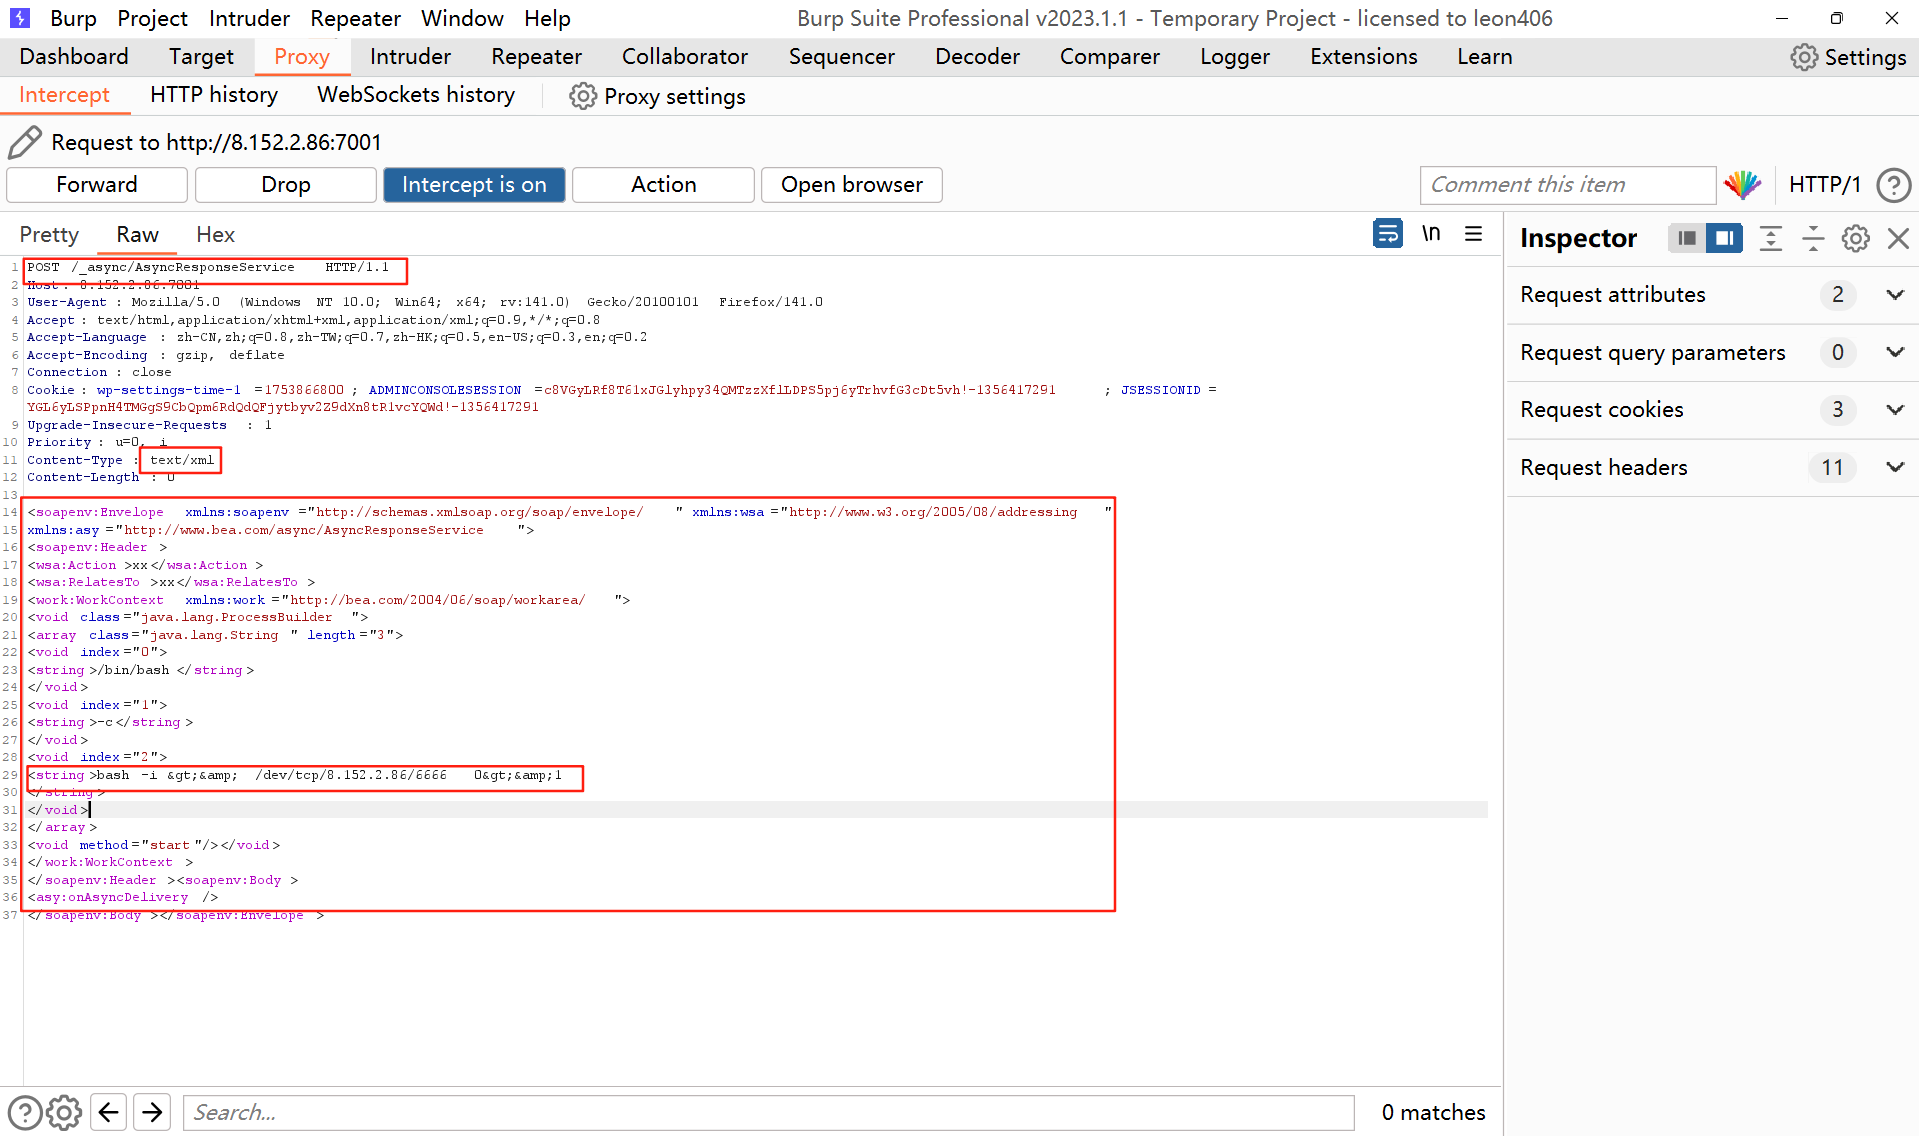Switch to WebSockets history sub-tab

tap(416, 95)
